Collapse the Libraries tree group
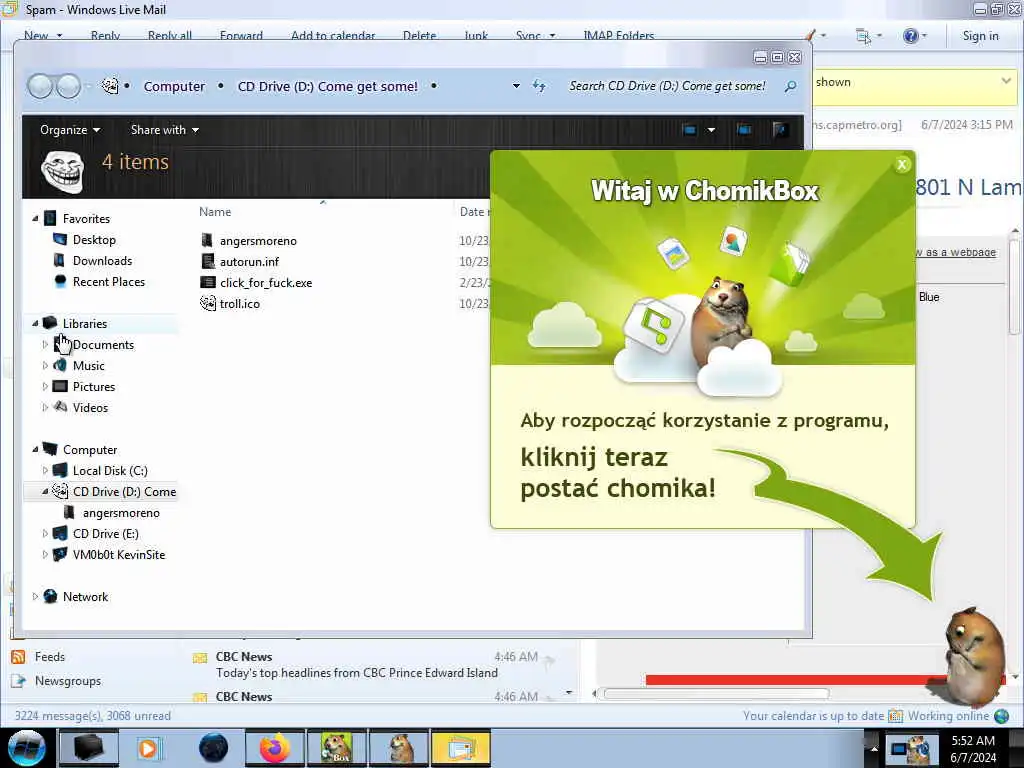The image size is (1024, 768). pyautogui.click(x=35, y=323)
